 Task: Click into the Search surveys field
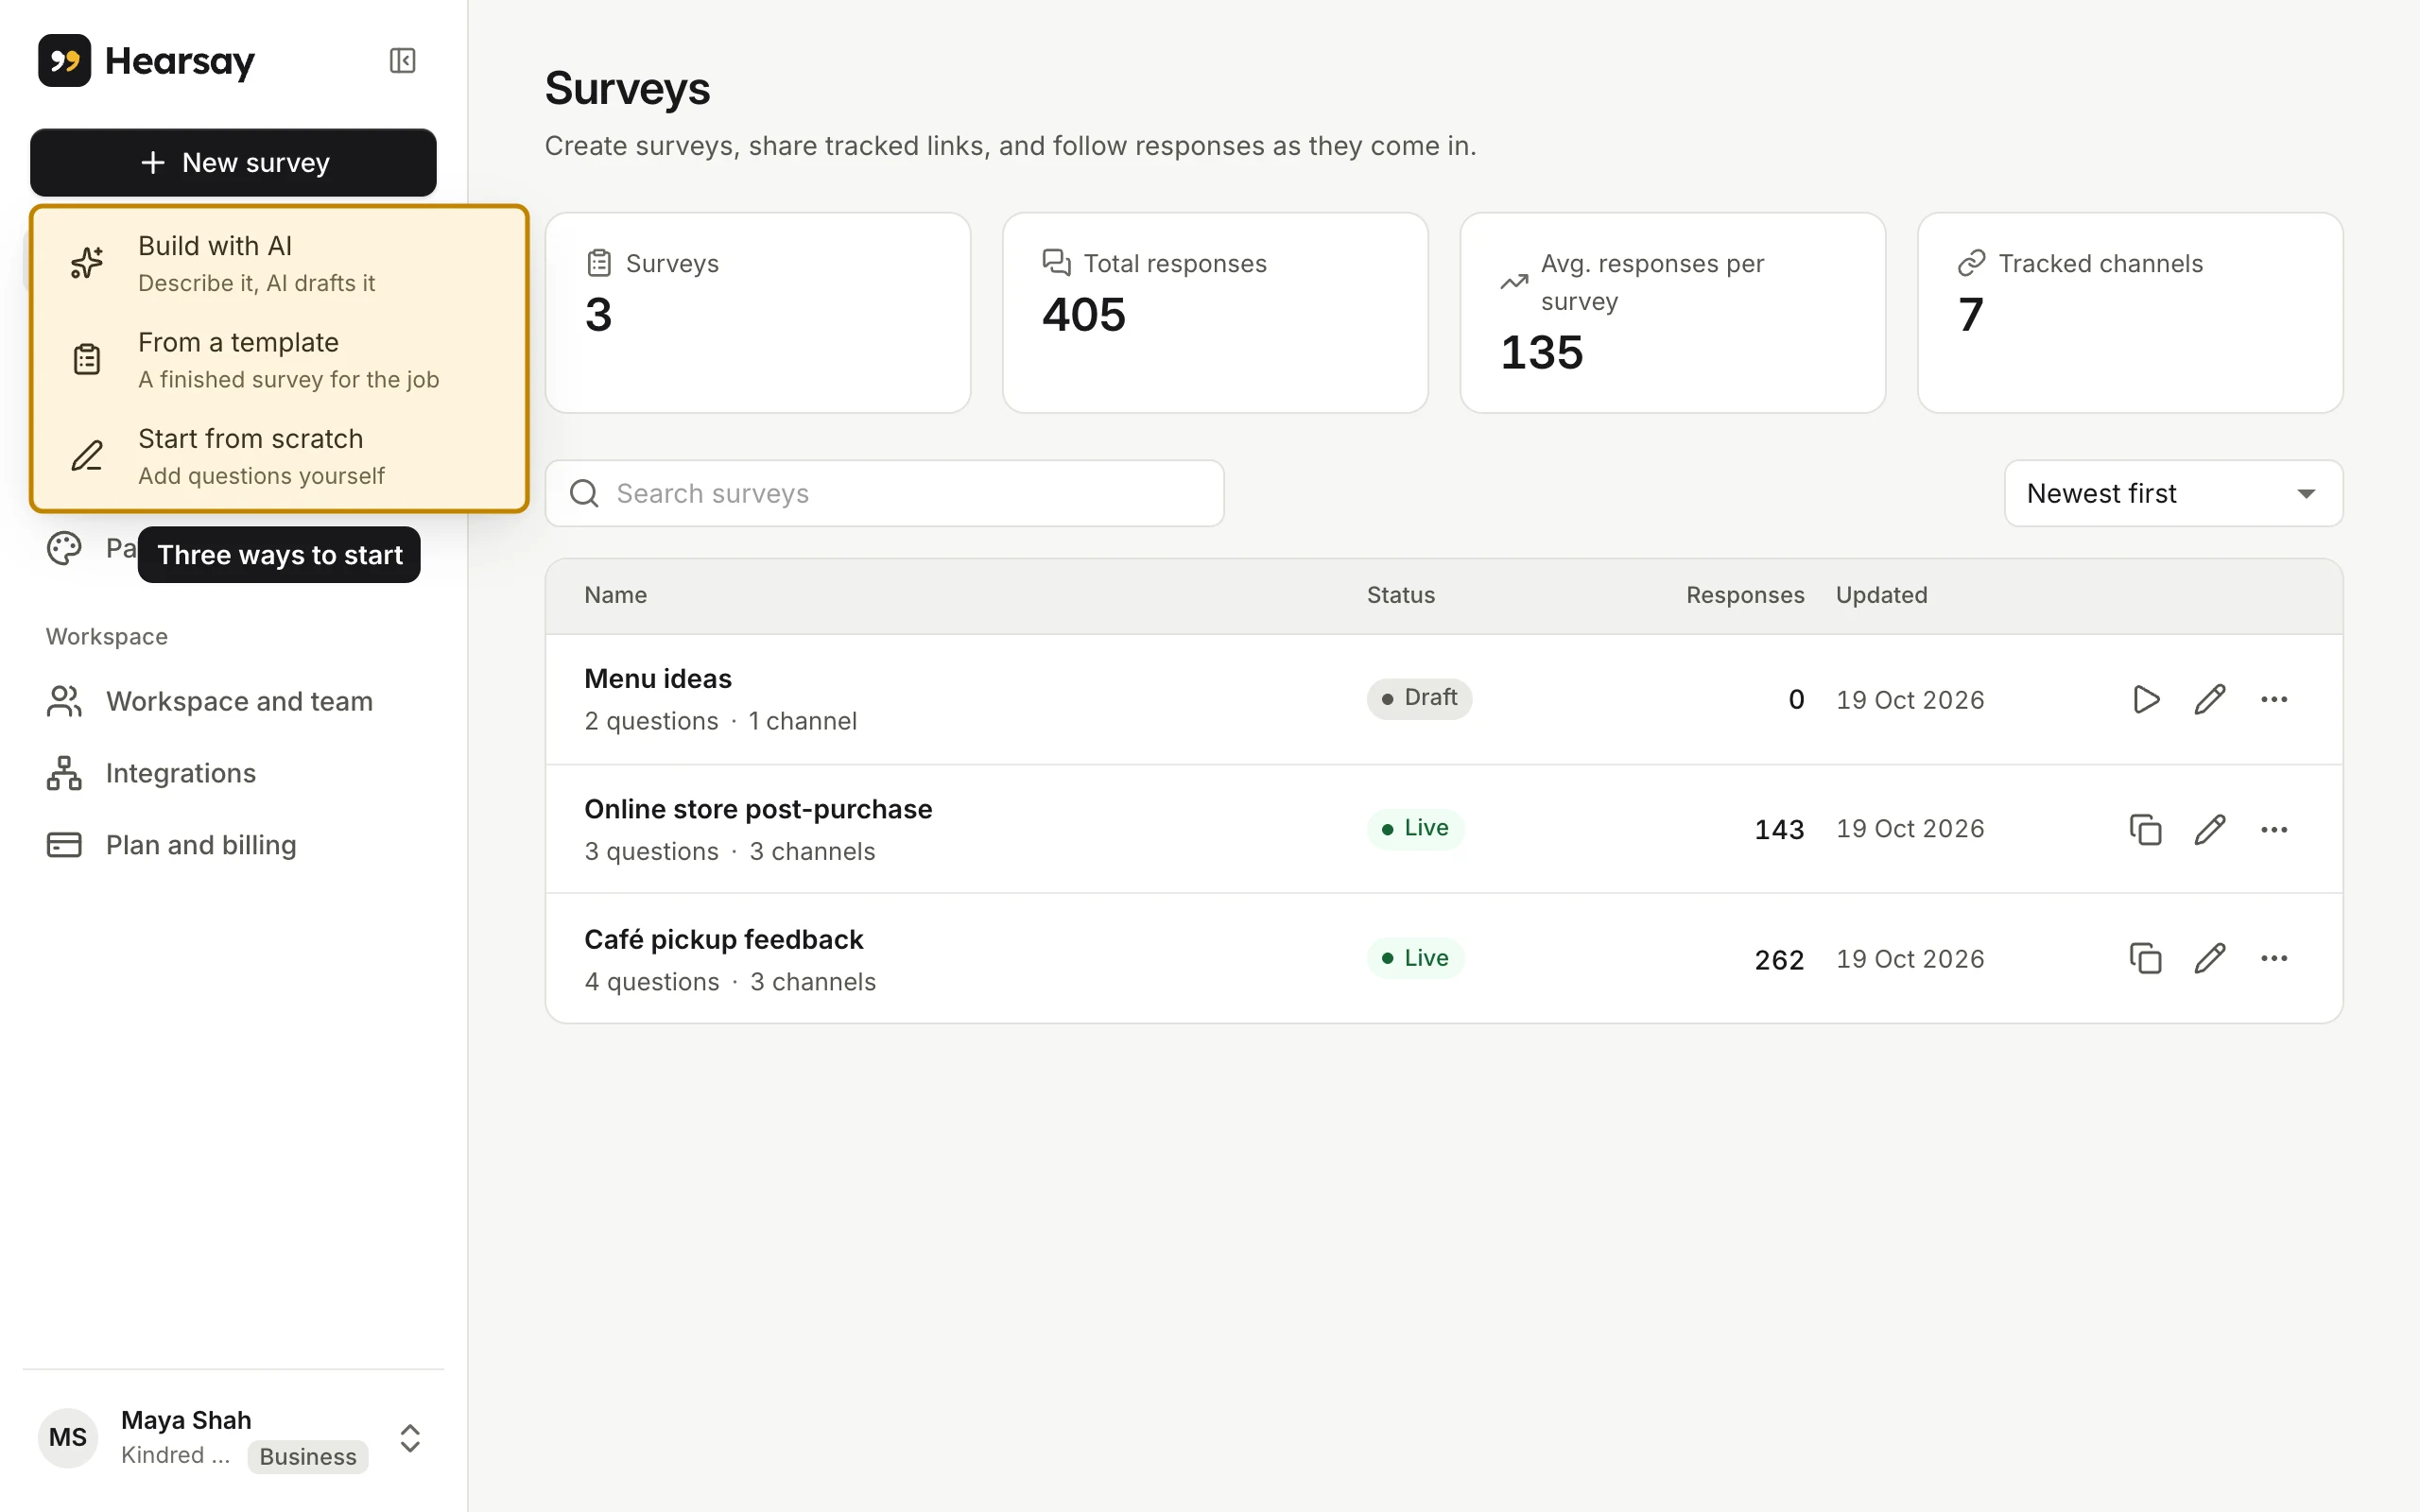point(884,493)
